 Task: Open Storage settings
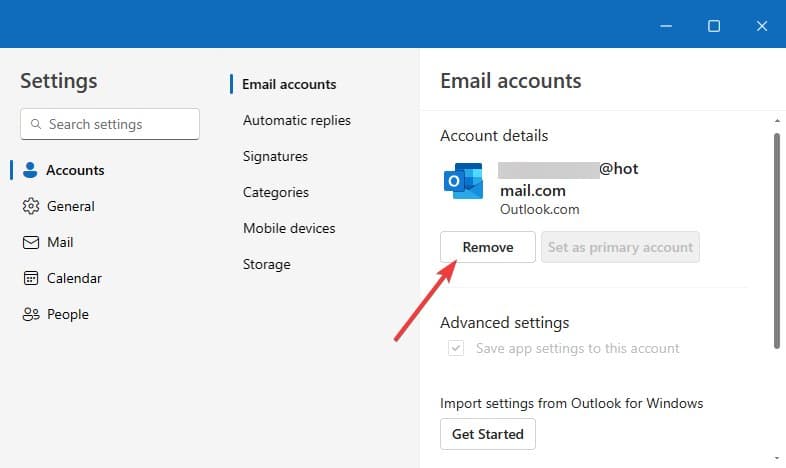click(266, 265)
